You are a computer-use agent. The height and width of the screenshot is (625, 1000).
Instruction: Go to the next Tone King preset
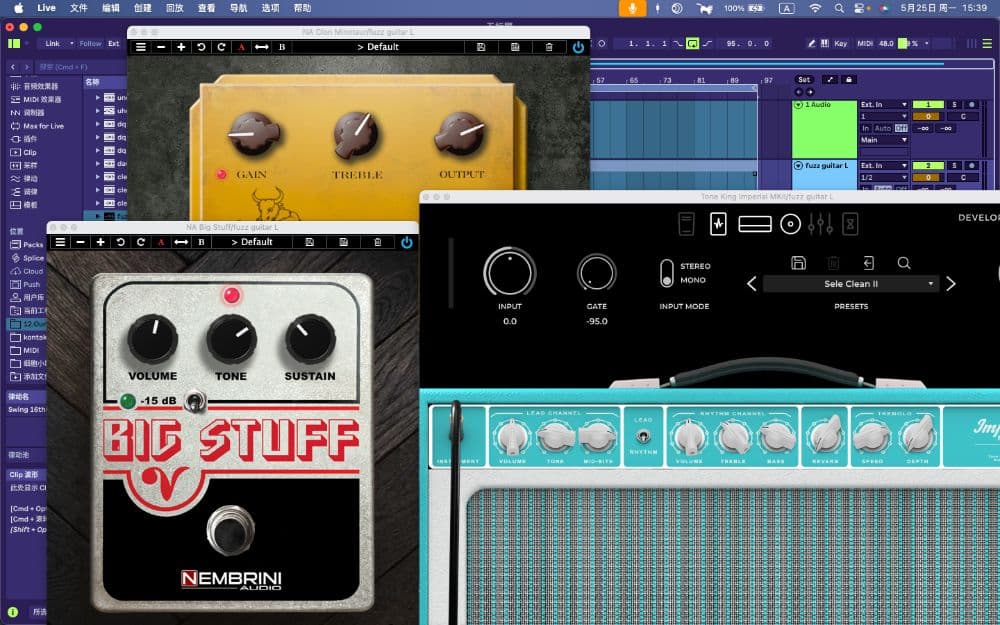[x=951, y=284]
